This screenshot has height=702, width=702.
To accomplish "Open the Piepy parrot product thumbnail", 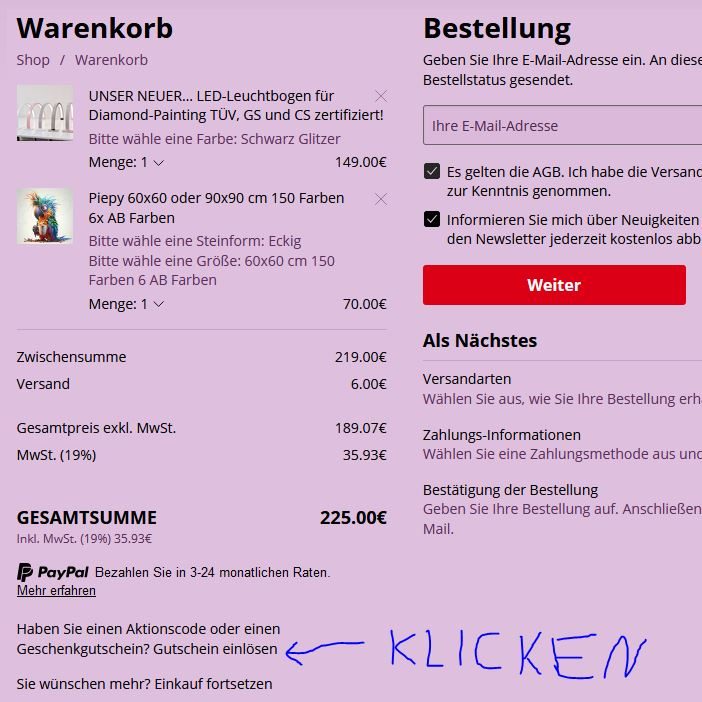I will pyautogui.click(x=45, y=216).
